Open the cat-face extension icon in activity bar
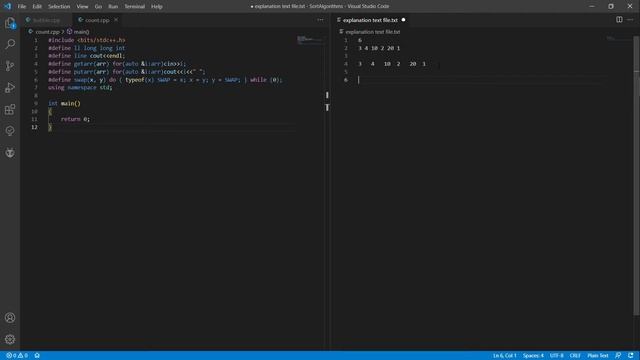The width and height of the screenshot is (640, 360). [x=10, y=153]
